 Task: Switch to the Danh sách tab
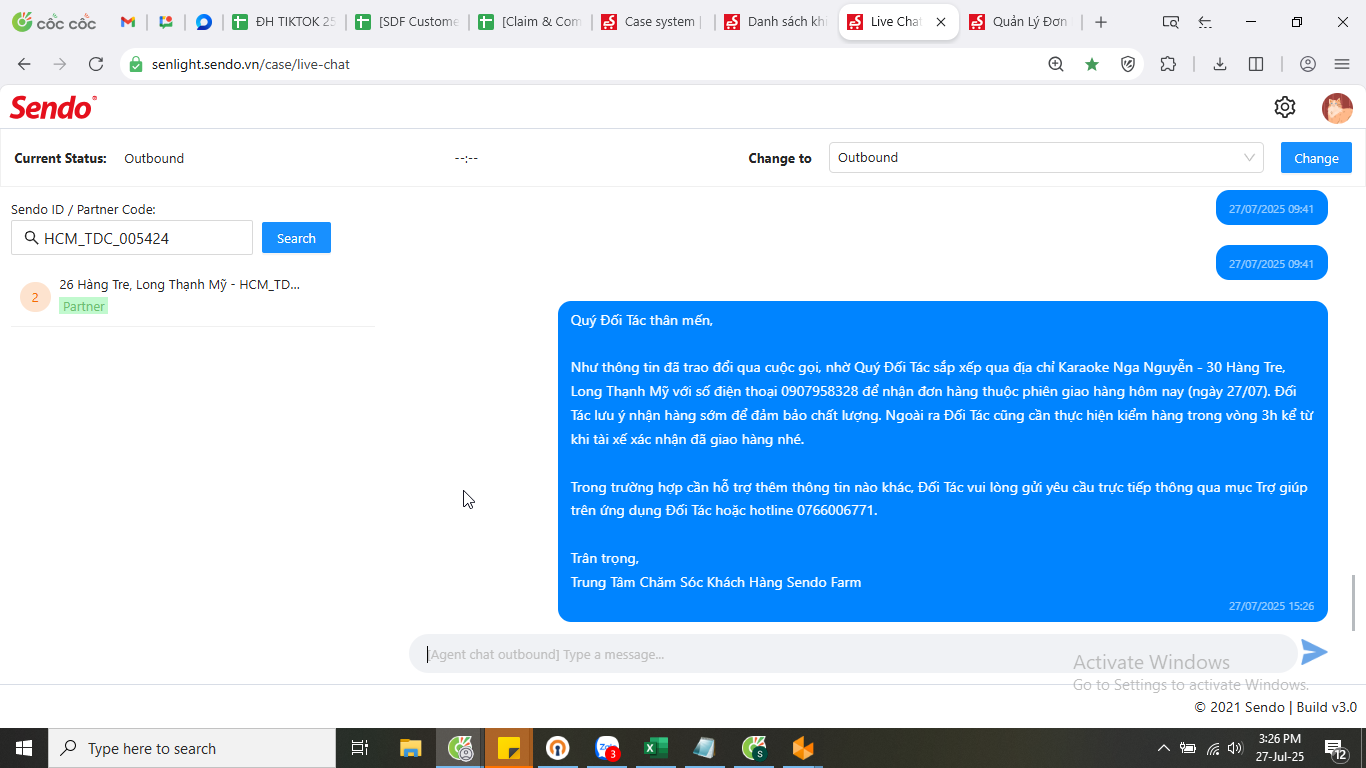[775, 22]
